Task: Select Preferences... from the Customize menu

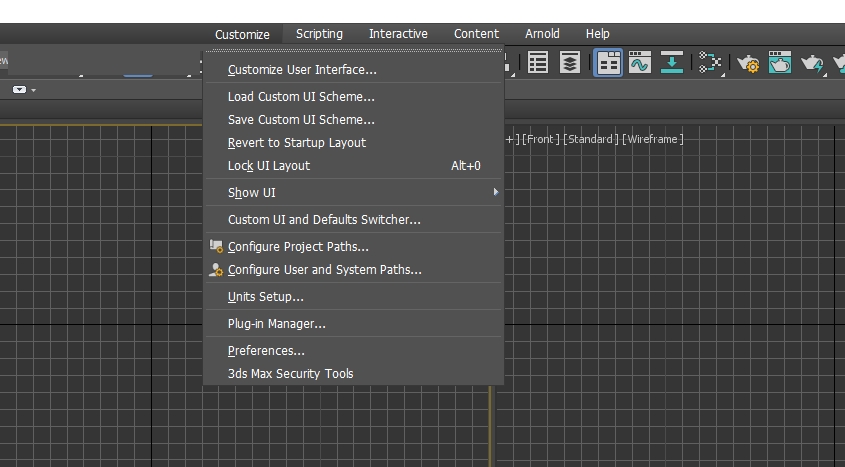Action: click(x=266, y=351)
